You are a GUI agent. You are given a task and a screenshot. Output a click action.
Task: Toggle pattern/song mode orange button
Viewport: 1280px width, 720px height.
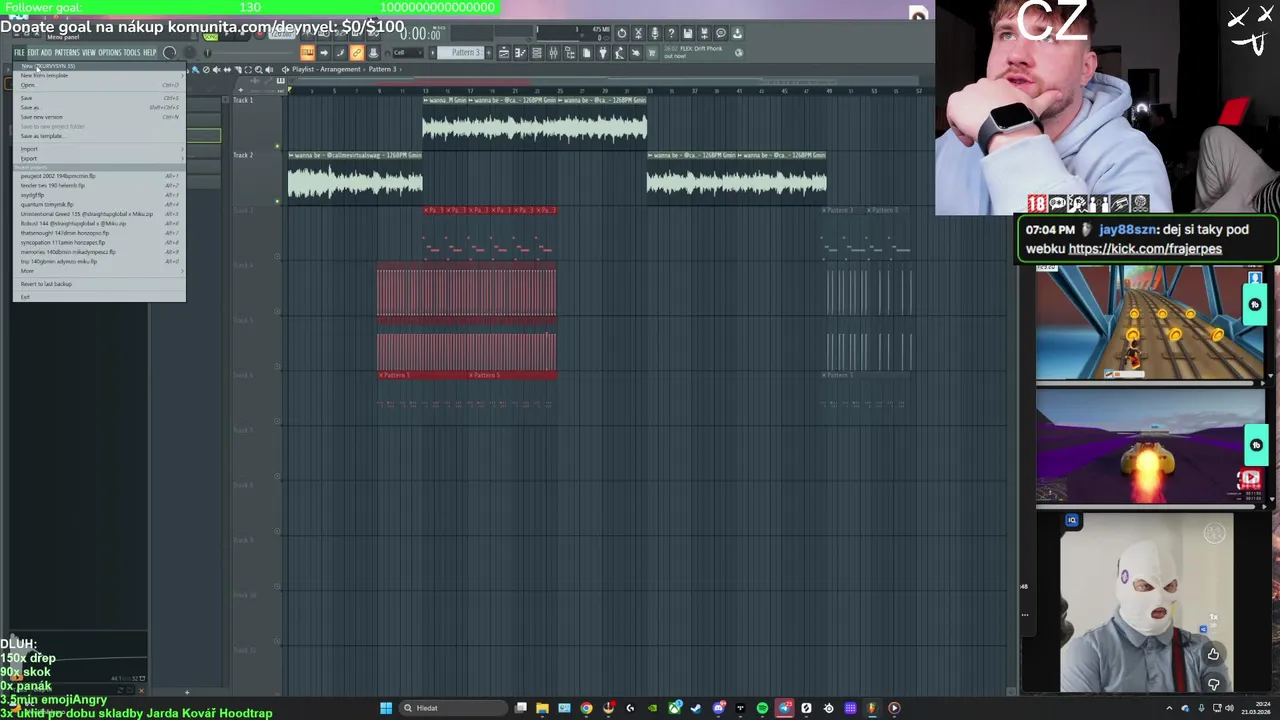pyautogui.click(x=307, y=52)
